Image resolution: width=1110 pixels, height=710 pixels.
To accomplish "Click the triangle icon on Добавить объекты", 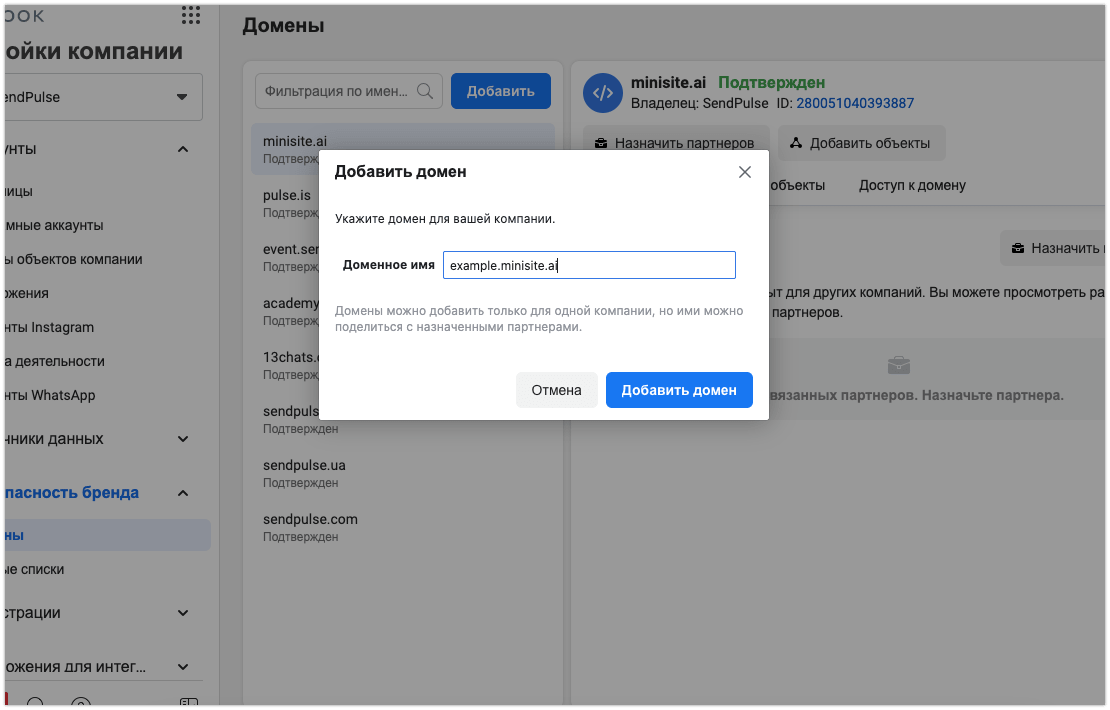I will 796,143.
